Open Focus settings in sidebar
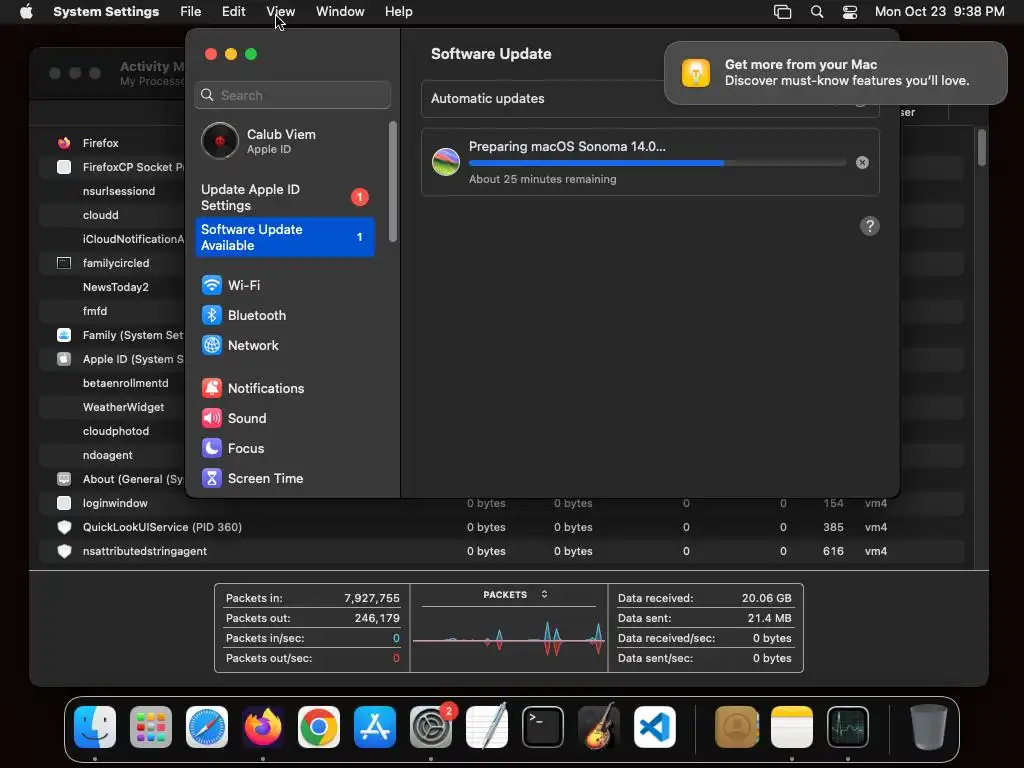This screenshot has width=1024, height=768. pyautogui.click(x=285, y=449)
